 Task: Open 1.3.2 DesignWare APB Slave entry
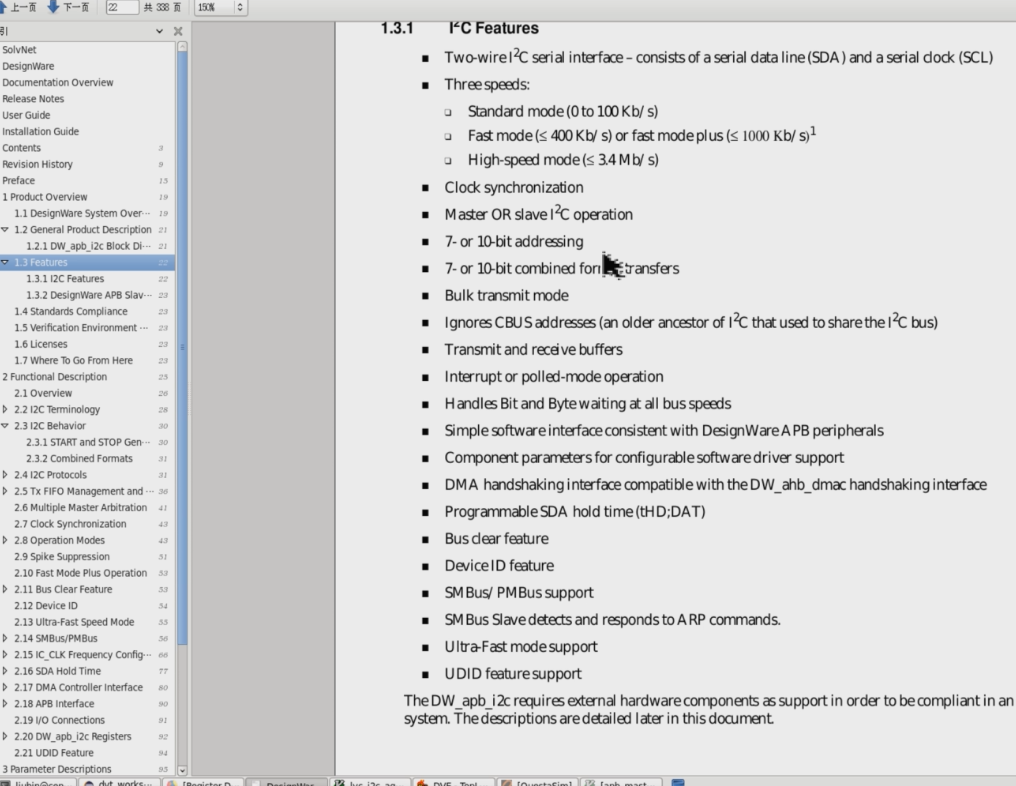(89, 295)
